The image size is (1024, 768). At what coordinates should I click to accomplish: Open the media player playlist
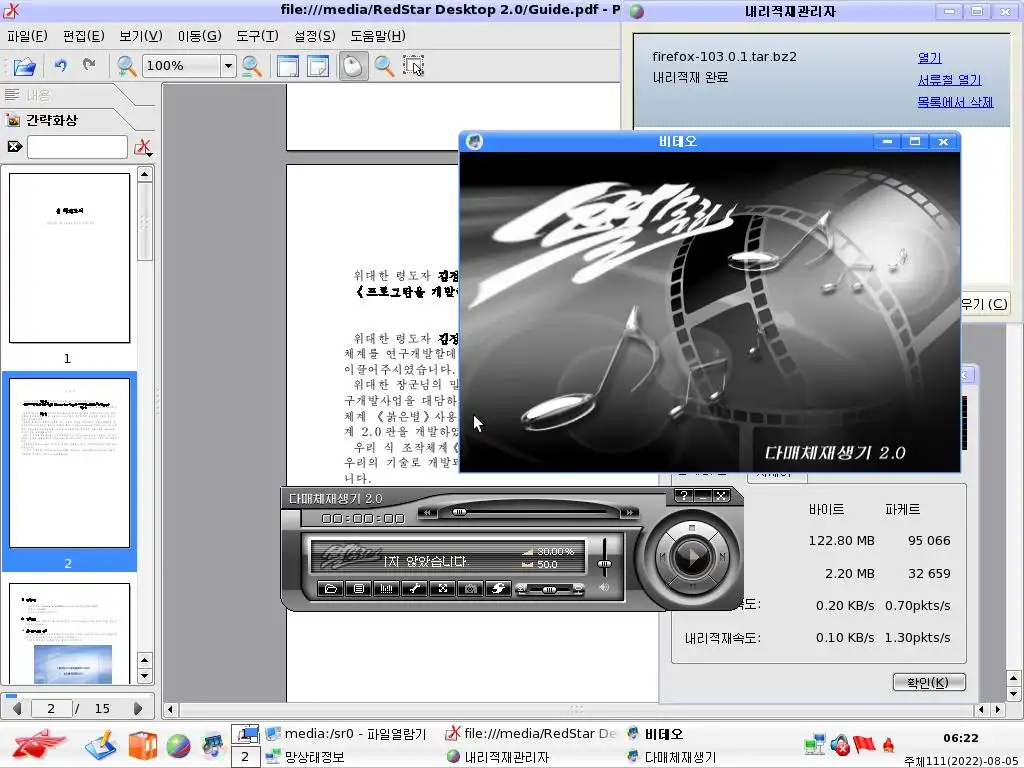point(359,588)
